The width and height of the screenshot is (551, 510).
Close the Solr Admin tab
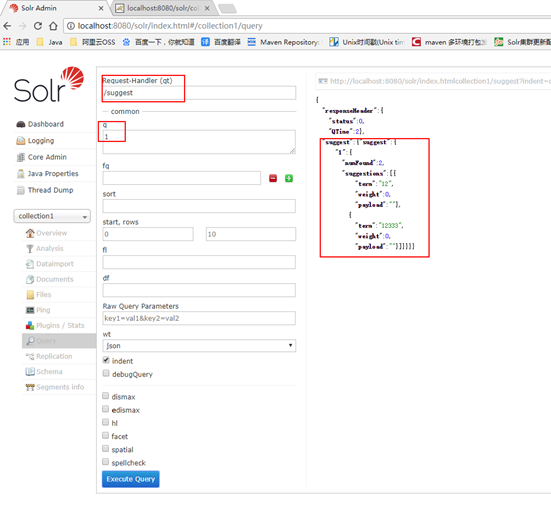[101, 8]
